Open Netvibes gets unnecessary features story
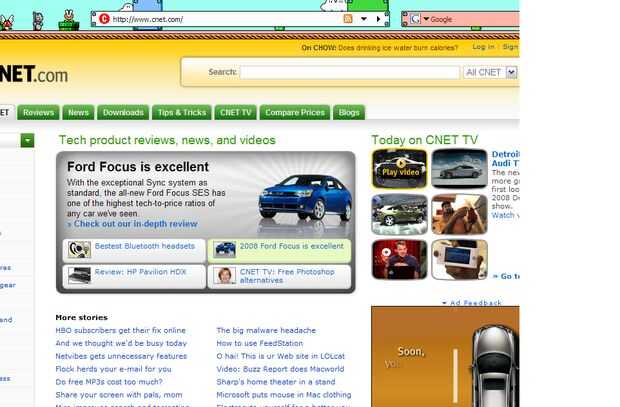620x407 pixels. click(121, 356)
